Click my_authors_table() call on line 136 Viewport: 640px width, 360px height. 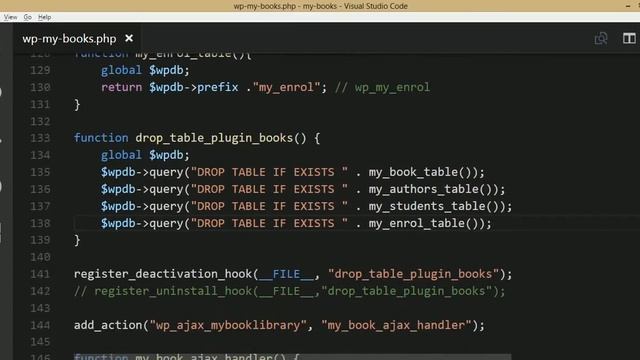[x=432, y=189]
